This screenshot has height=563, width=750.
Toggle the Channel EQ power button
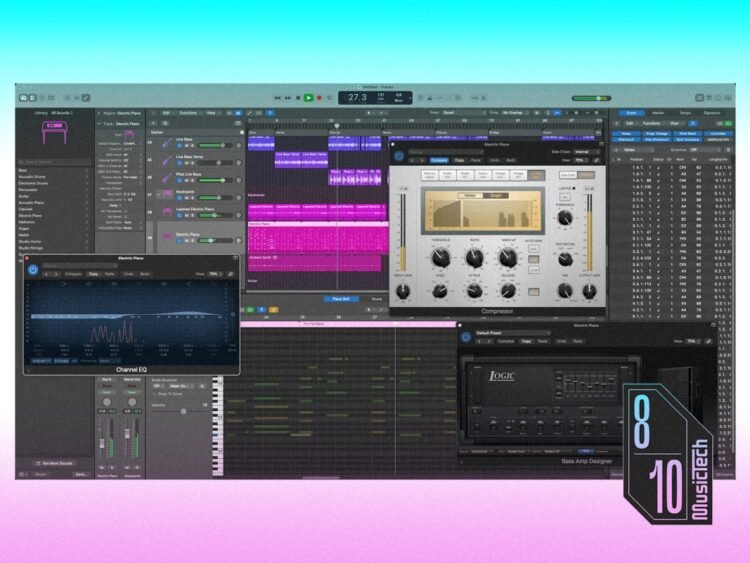click(x=33, y=270)
